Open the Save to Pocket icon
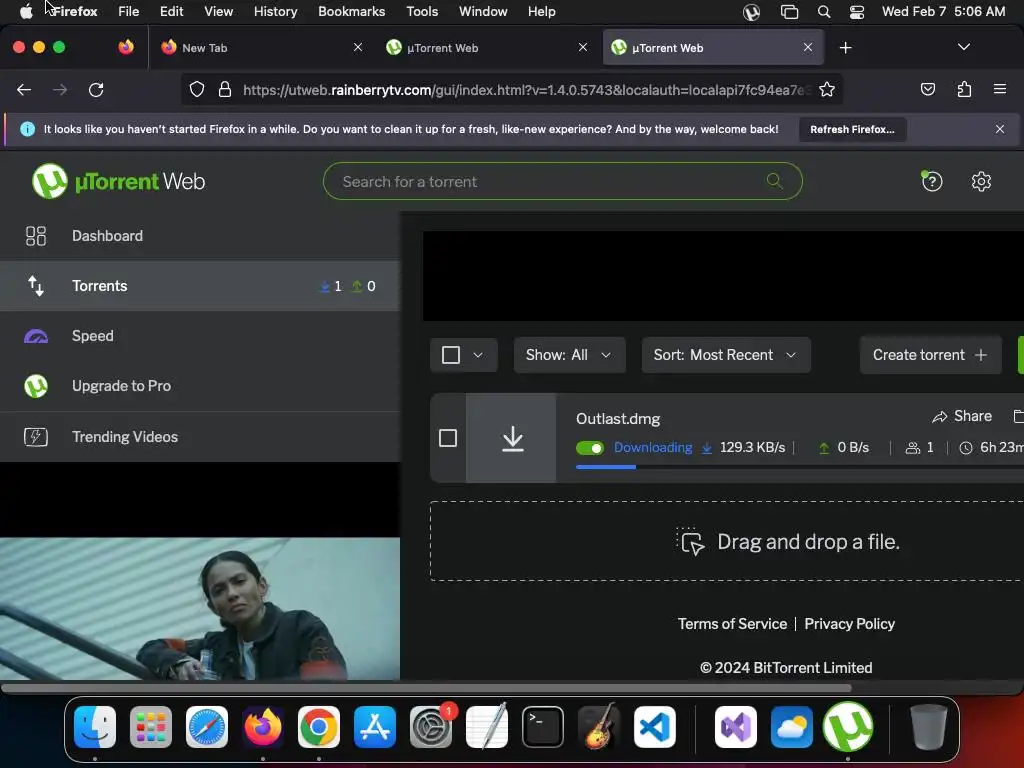The width and height of the screenshot is (1024, 768). pyautogui.click(x=927, y=89)
